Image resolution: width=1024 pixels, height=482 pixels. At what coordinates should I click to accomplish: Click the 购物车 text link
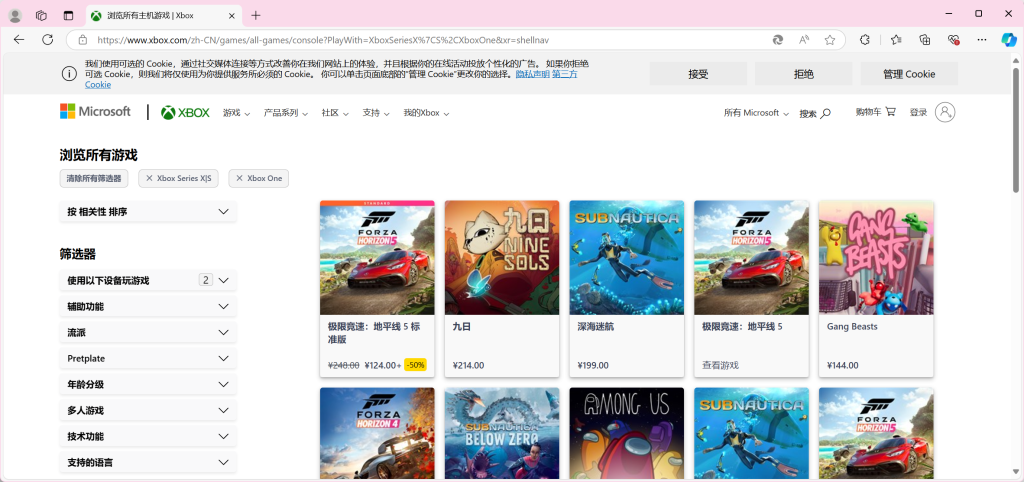pos(869,112)
